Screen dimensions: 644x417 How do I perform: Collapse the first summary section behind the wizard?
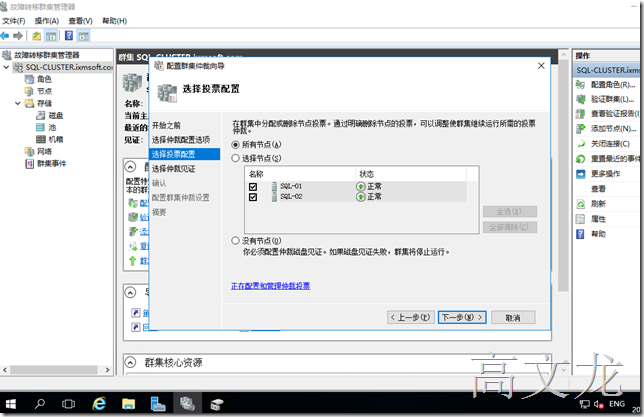click(130, 166)
